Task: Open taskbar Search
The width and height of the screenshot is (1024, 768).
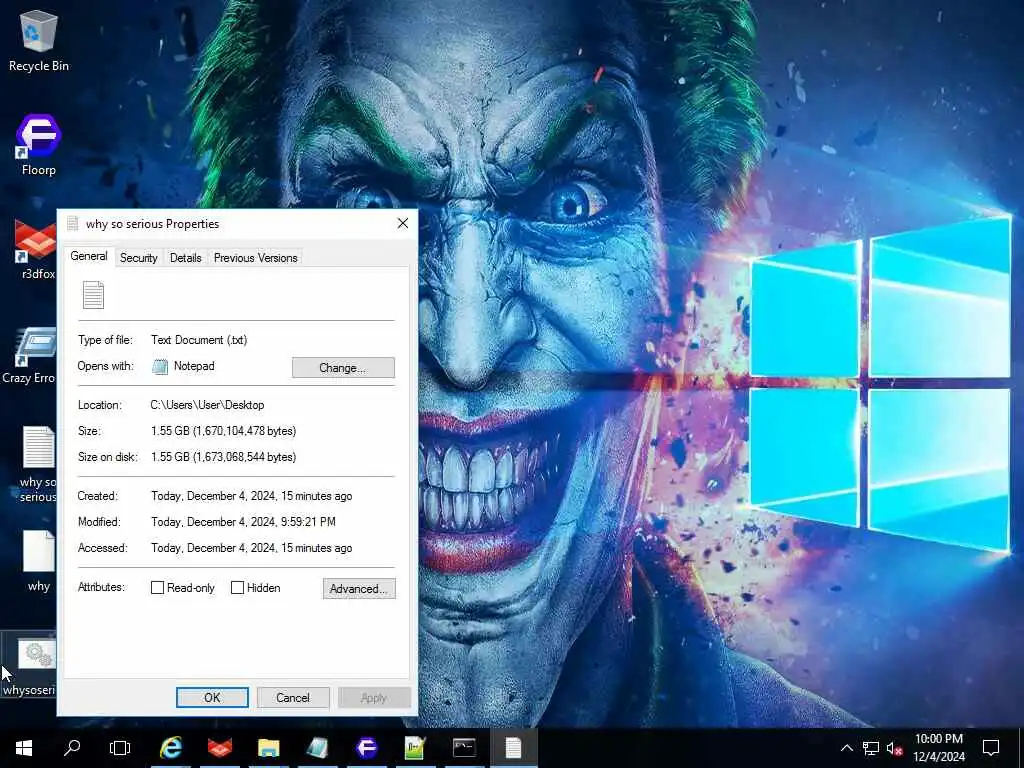Action: click(72, 748)
